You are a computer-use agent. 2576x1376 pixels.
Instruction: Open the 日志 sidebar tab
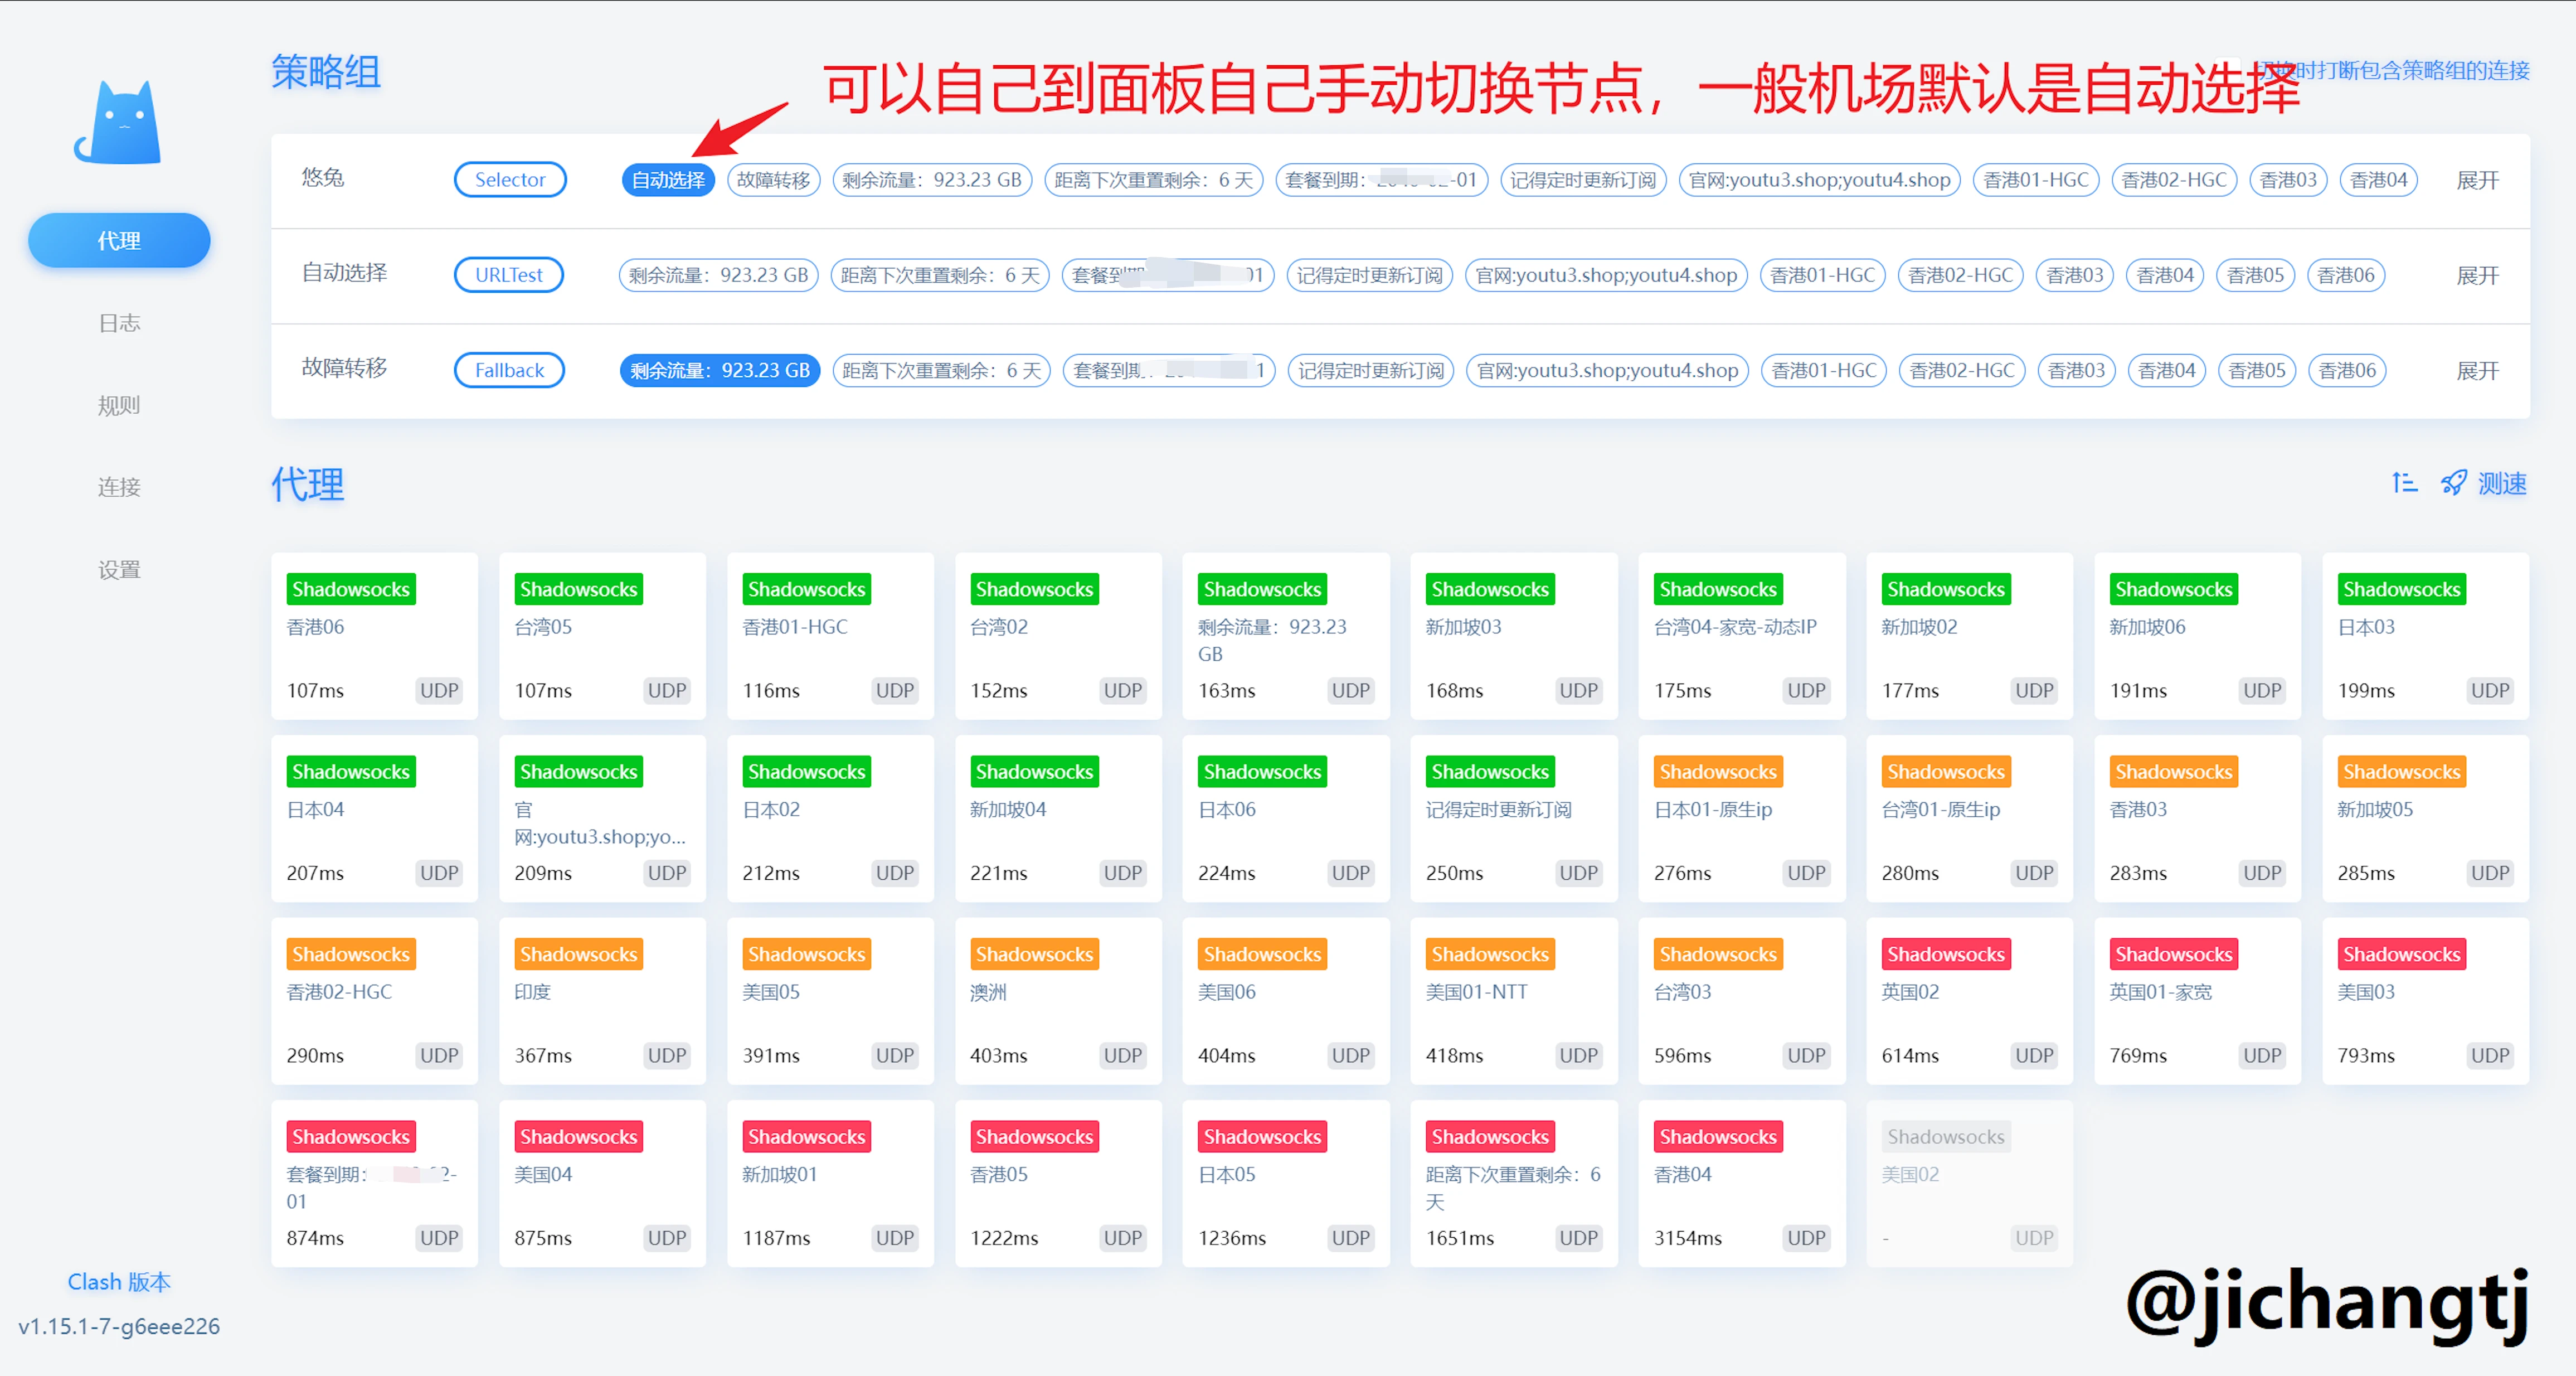pos(119,323)
